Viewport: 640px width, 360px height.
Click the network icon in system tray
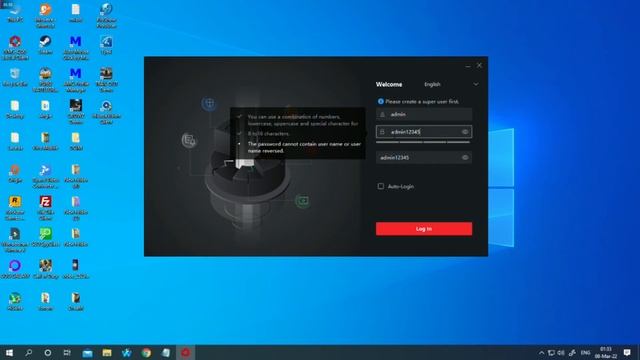(x=551, y=353)
